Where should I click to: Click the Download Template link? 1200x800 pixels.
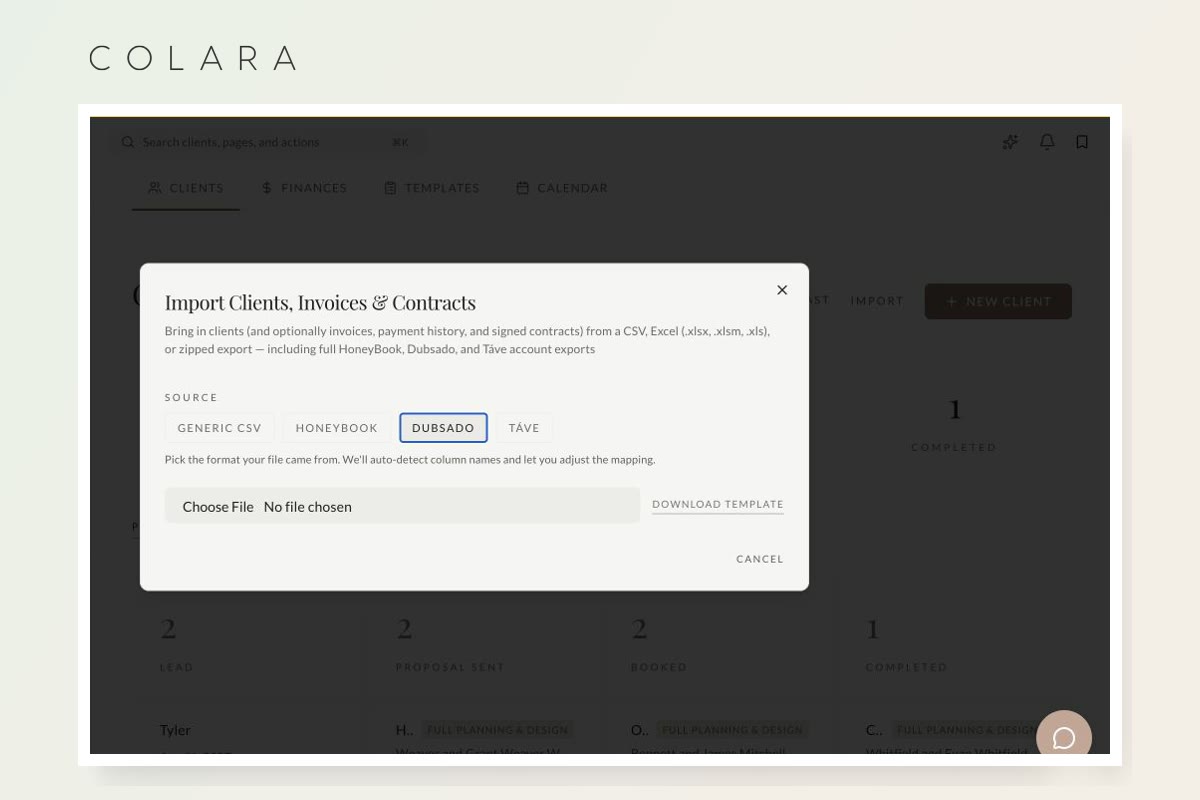coord(718,505)
